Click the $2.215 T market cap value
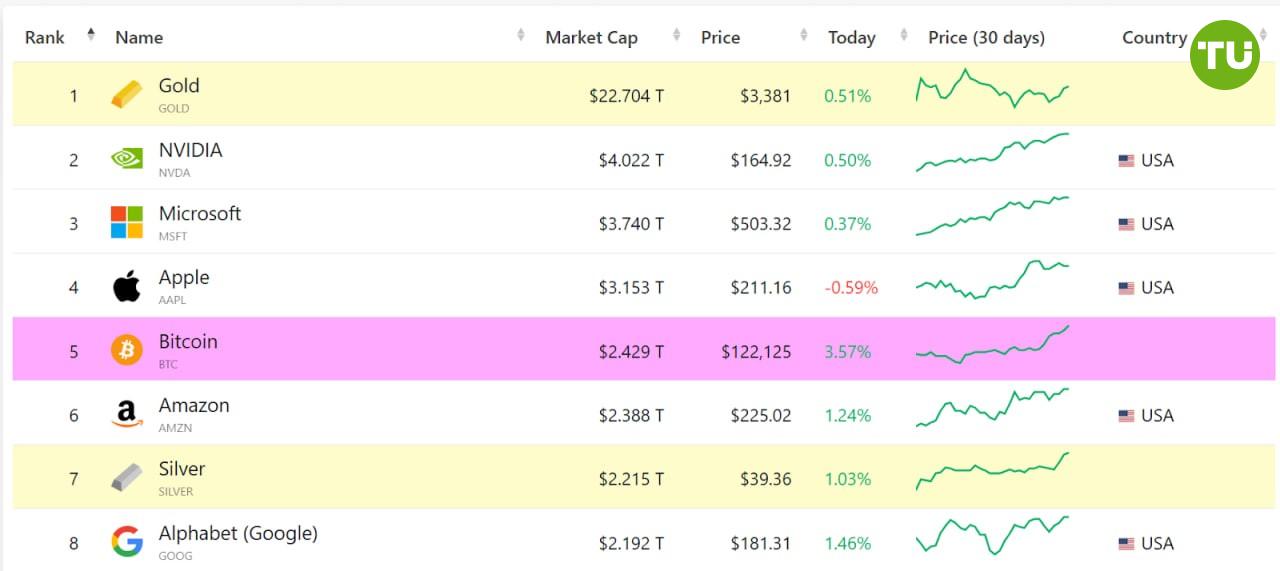This screenshot has height=571, width=1280. 631,480
